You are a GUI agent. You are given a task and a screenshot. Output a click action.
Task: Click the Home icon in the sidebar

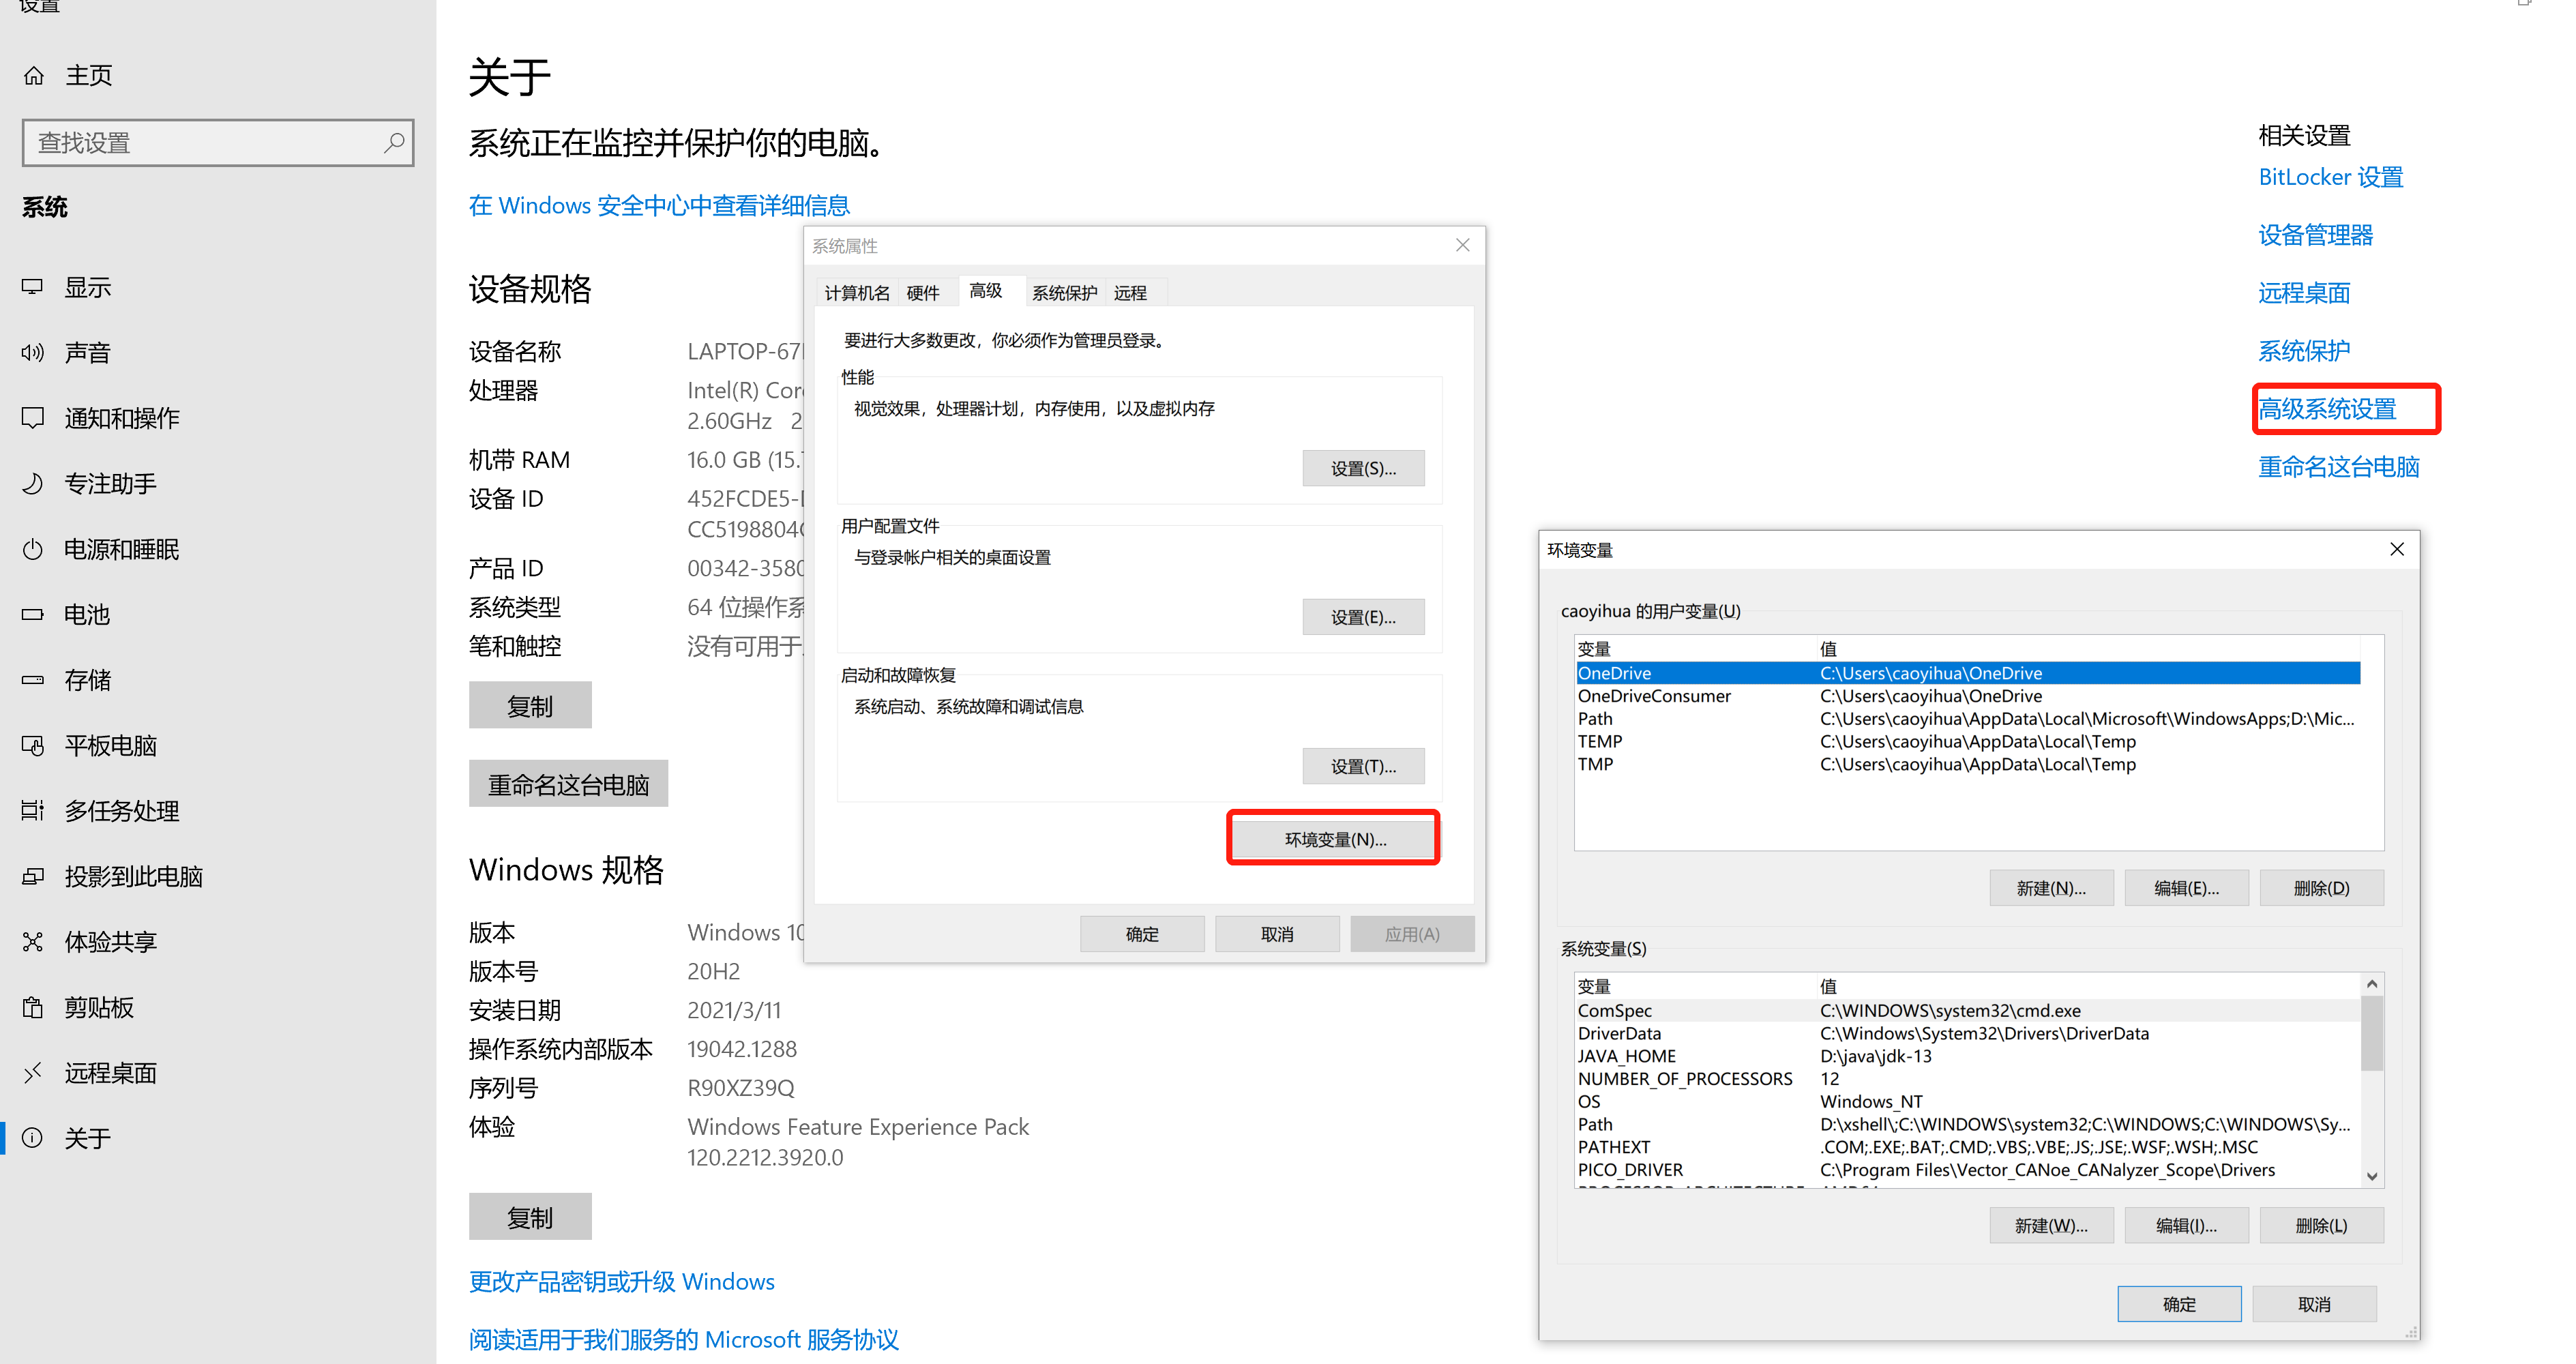[34, 76]
